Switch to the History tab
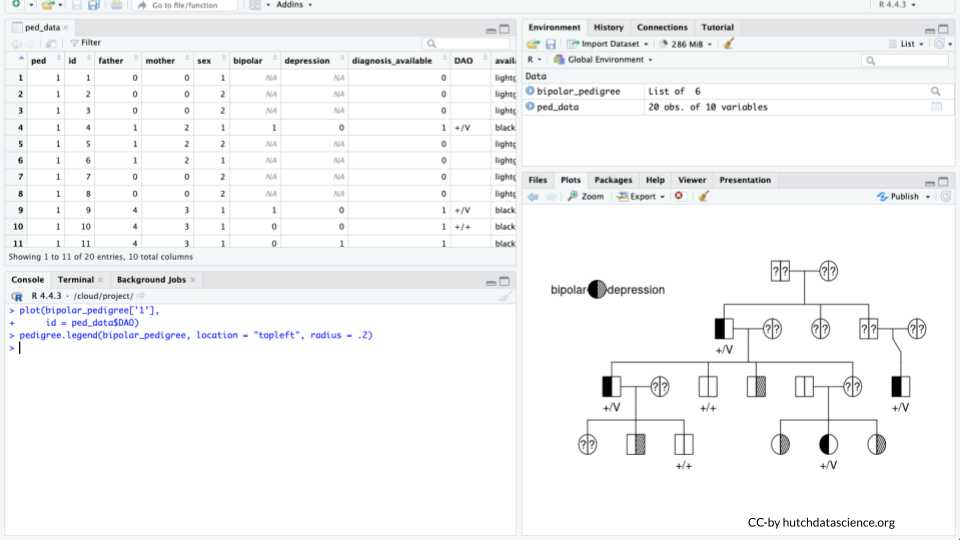The width and height of the screenshot is (960, 540). [609, 28]
